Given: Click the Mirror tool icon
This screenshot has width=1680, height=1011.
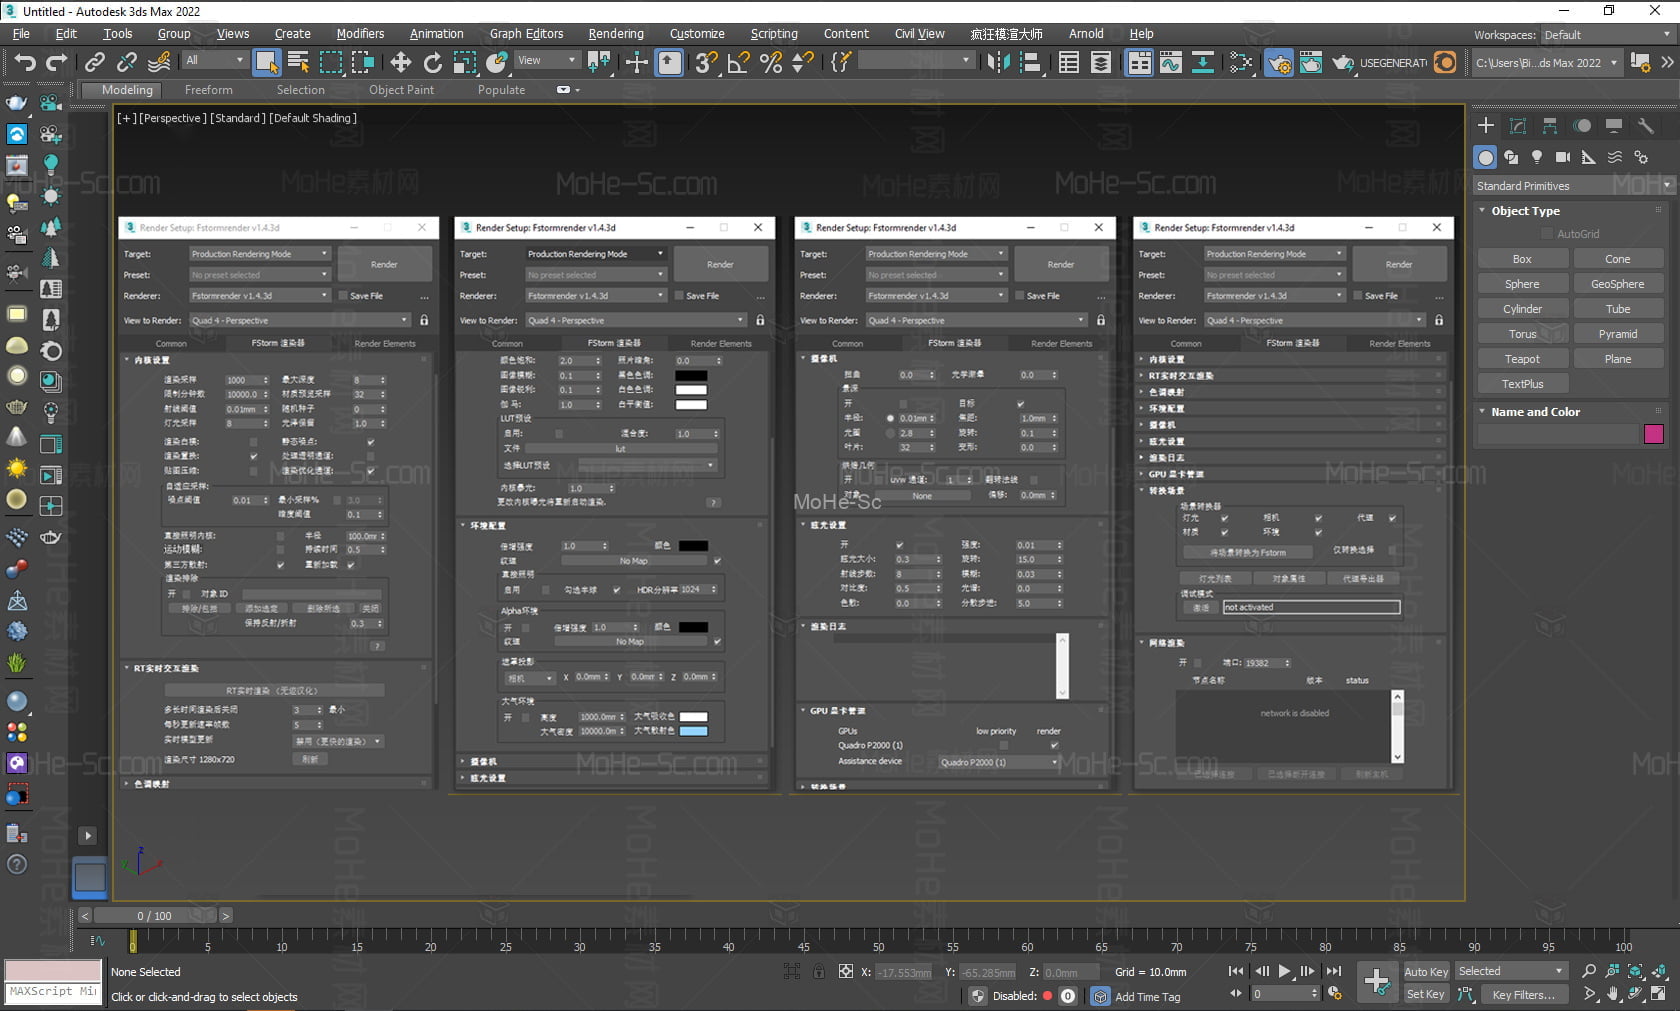Looking at the screenshot, I should click(x=997, y=63).
